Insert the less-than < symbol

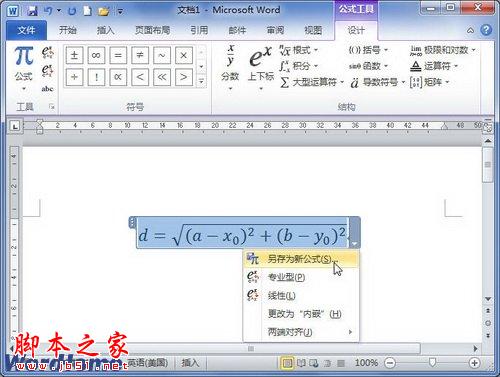pyautogui.click(x=140, y=77)
